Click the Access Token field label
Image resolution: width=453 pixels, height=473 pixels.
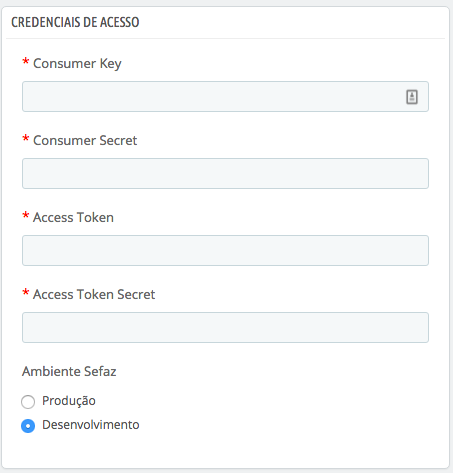[x=73, y=217]
